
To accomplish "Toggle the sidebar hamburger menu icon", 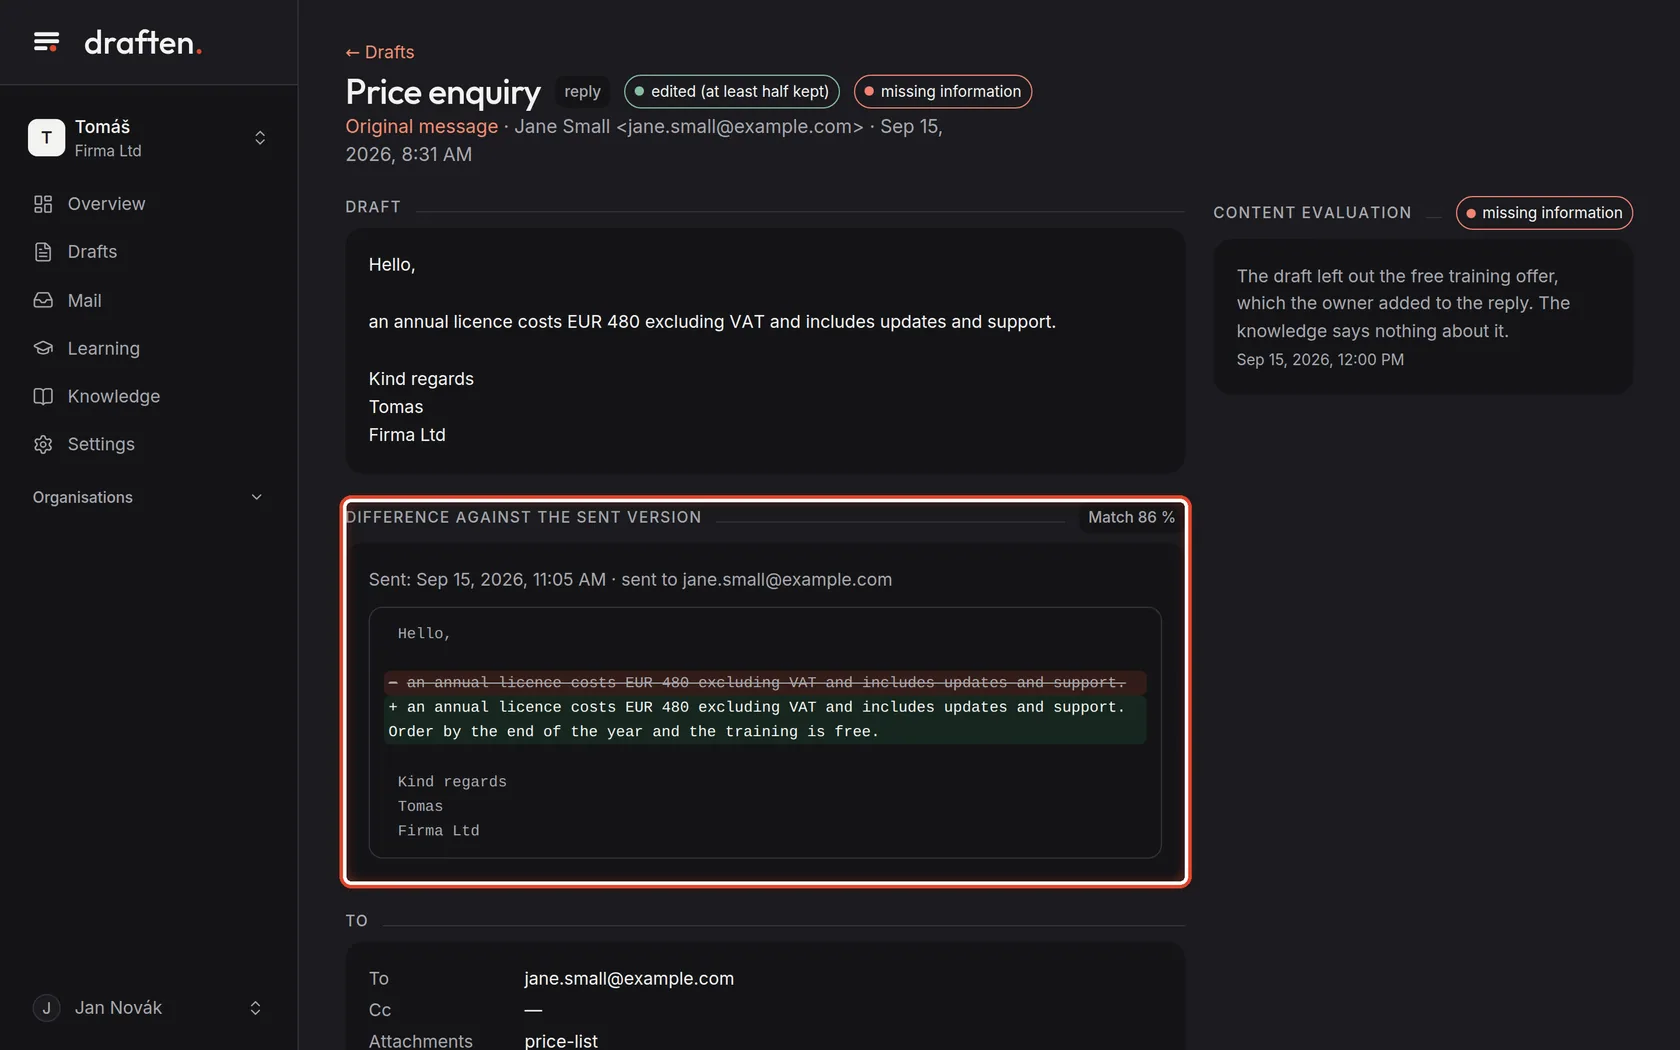I will pyautogui.click(x=46, y=42).
